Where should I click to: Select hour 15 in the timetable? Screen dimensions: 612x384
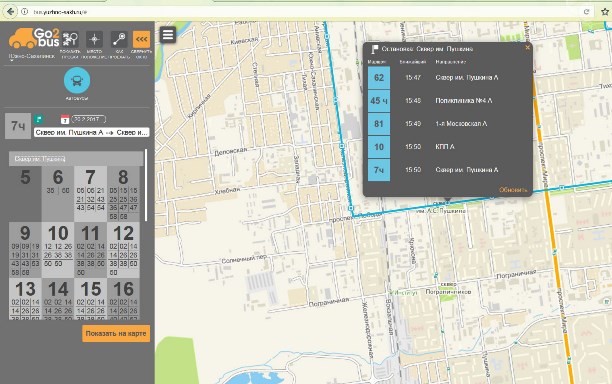[x=90, y=299]
